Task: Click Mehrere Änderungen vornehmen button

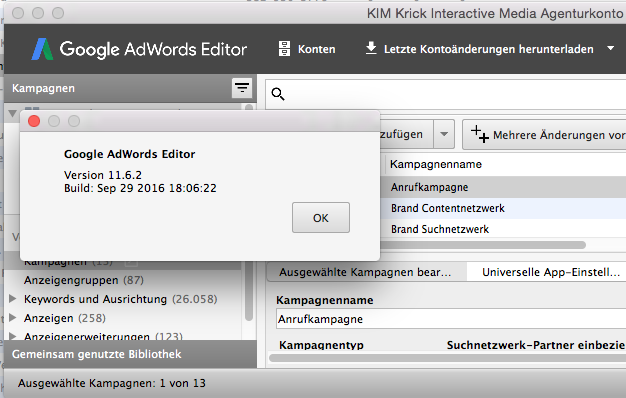Action: [545, 135]
